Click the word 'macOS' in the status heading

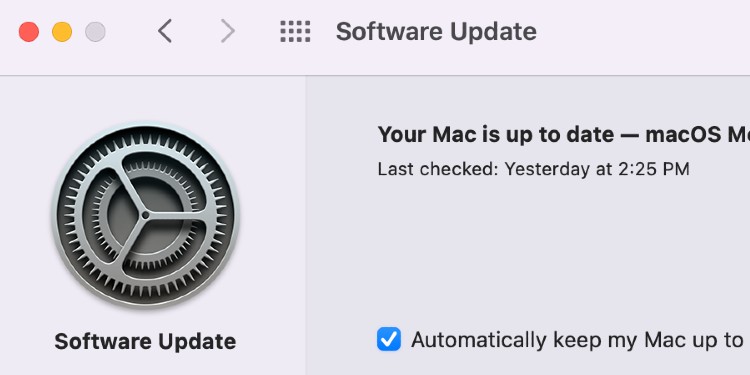(x=683, y=135)
